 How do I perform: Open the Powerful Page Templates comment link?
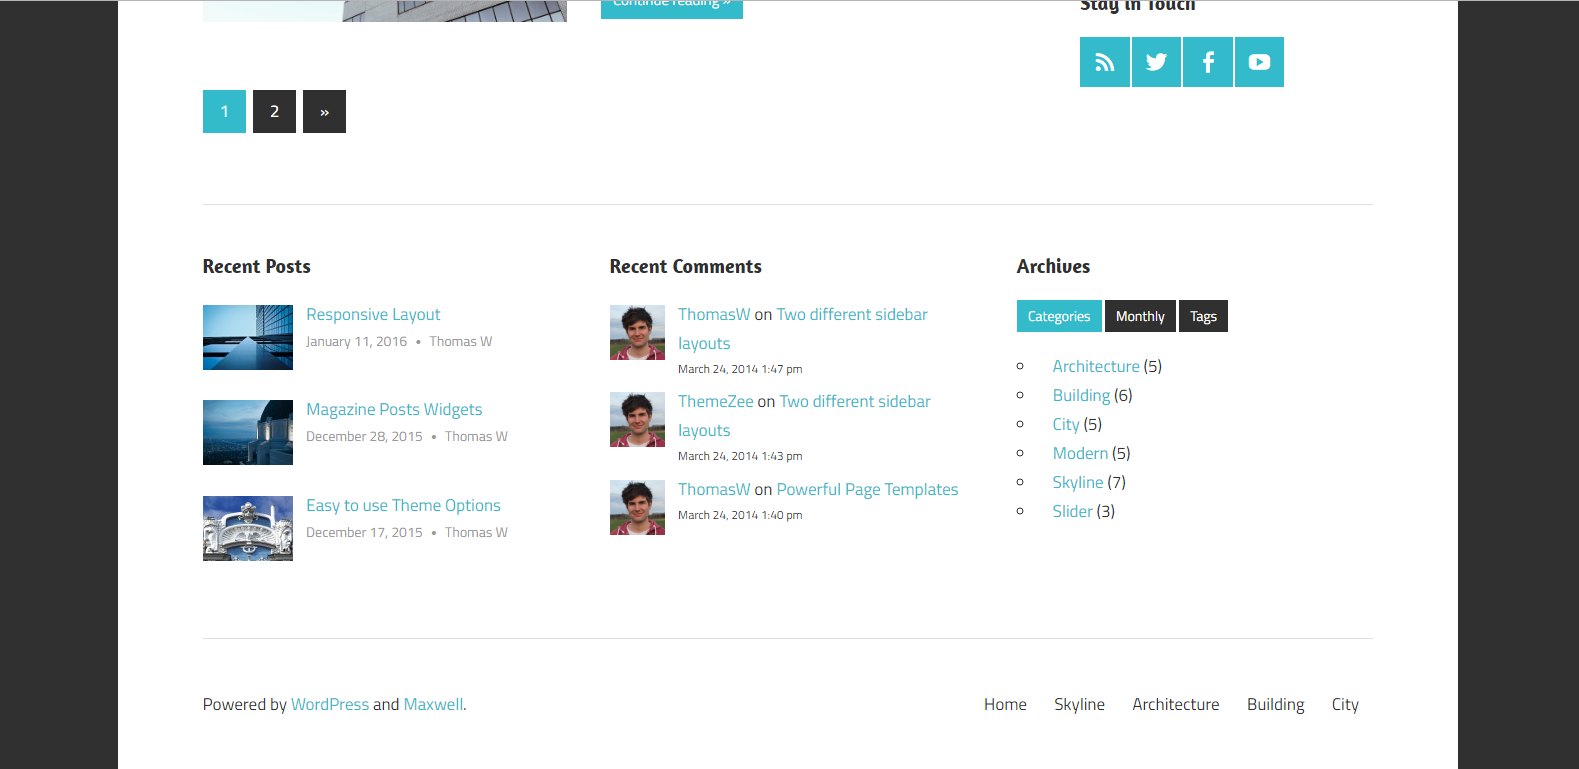pyautogui.click(x=867, y=490)
